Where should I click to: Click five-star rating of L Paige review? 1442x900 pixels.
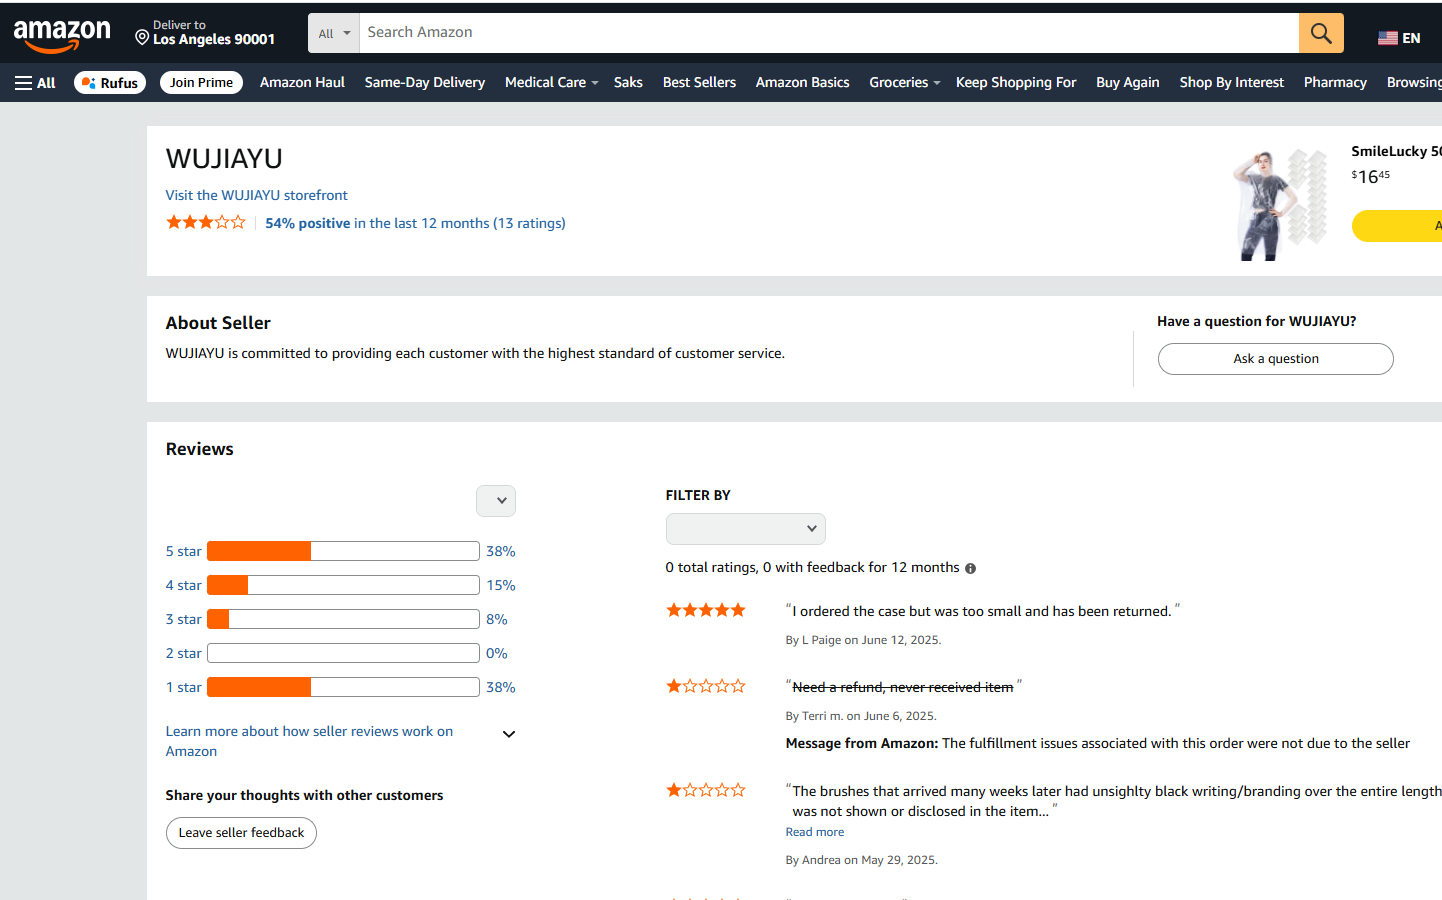point(706,610)
